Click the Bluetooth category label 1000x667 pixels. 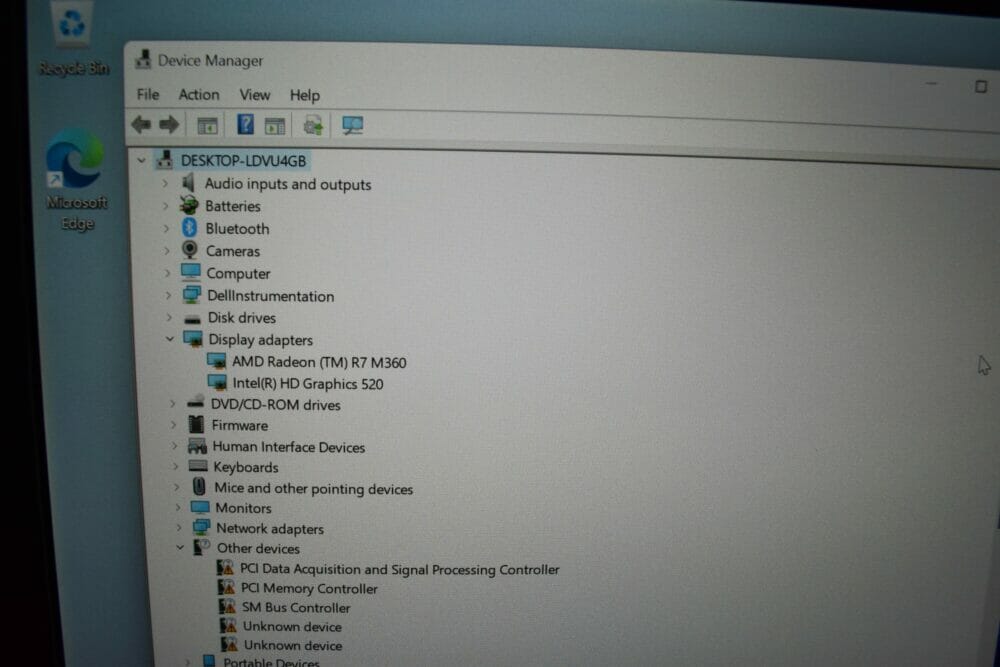tap(237, 228)
